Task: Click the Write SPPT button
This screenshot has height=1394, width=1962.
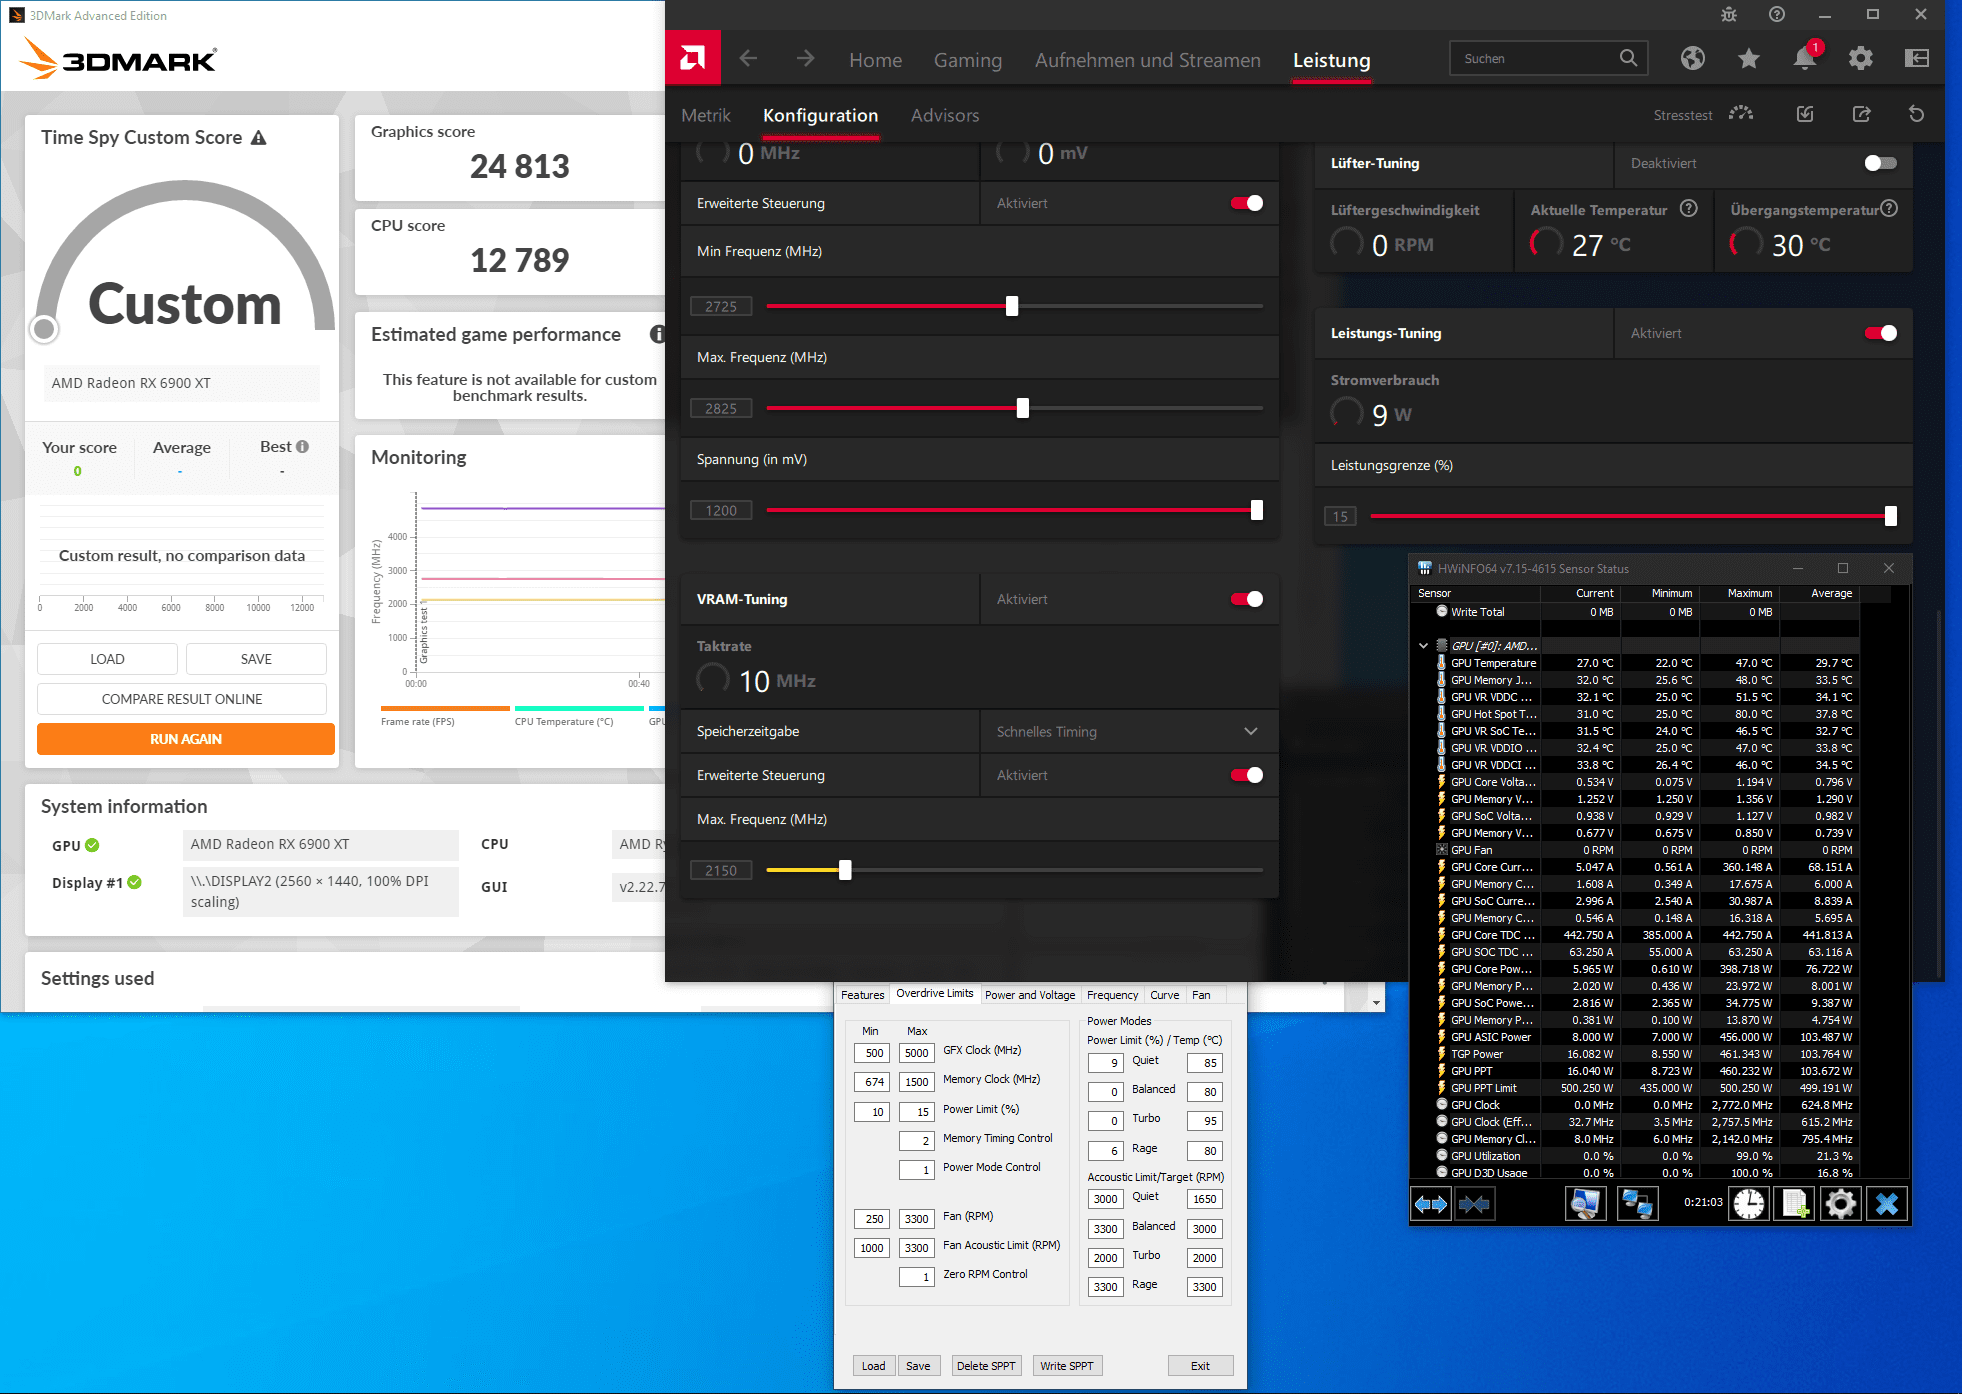Action: (1066, 1366)
